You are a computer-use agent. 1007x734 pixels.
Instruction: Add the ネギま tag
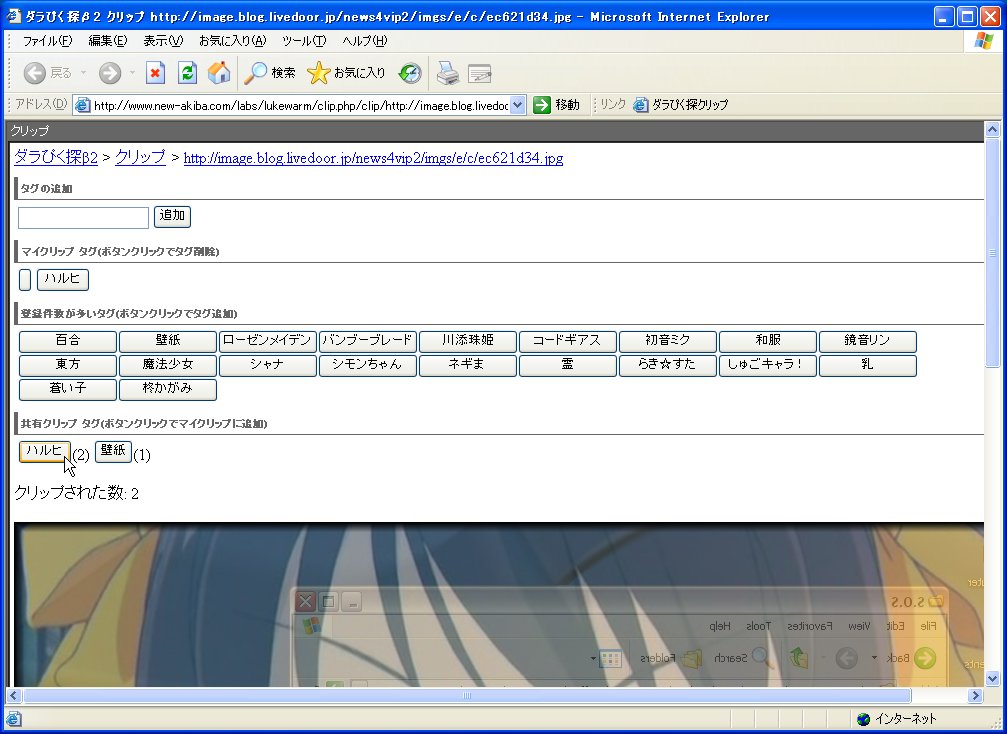coord(468,365)
